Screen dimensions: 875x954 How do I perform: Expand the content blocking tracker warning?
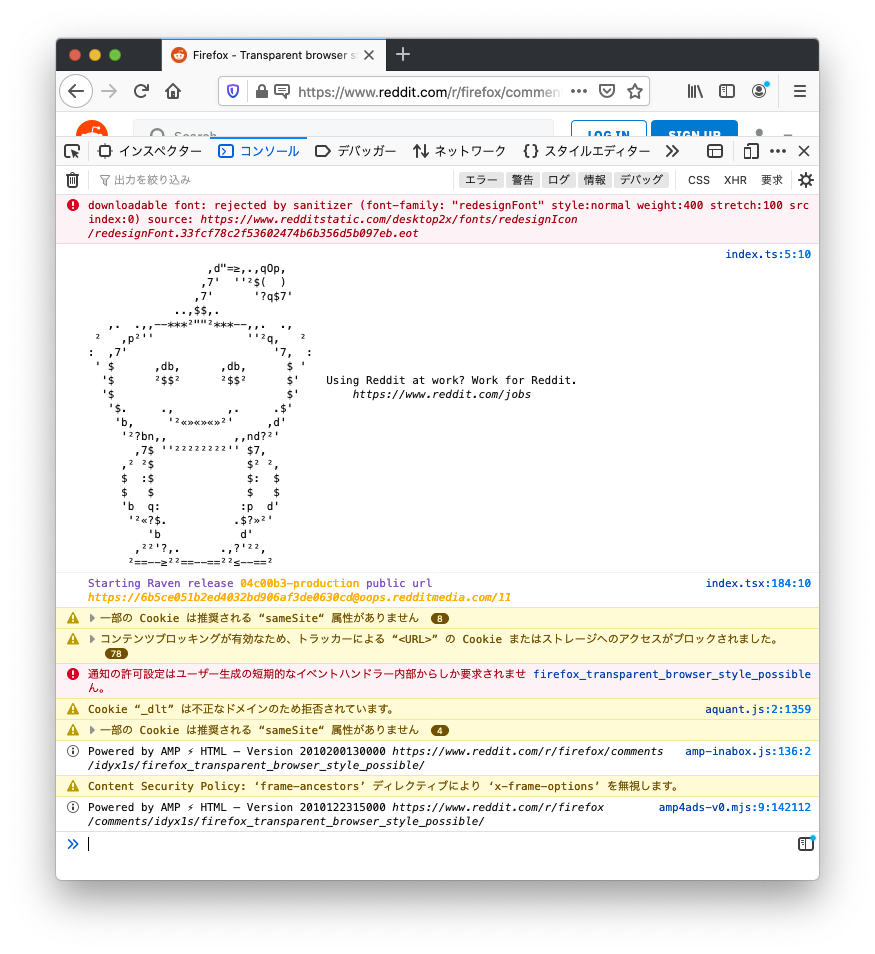[92, 638]
